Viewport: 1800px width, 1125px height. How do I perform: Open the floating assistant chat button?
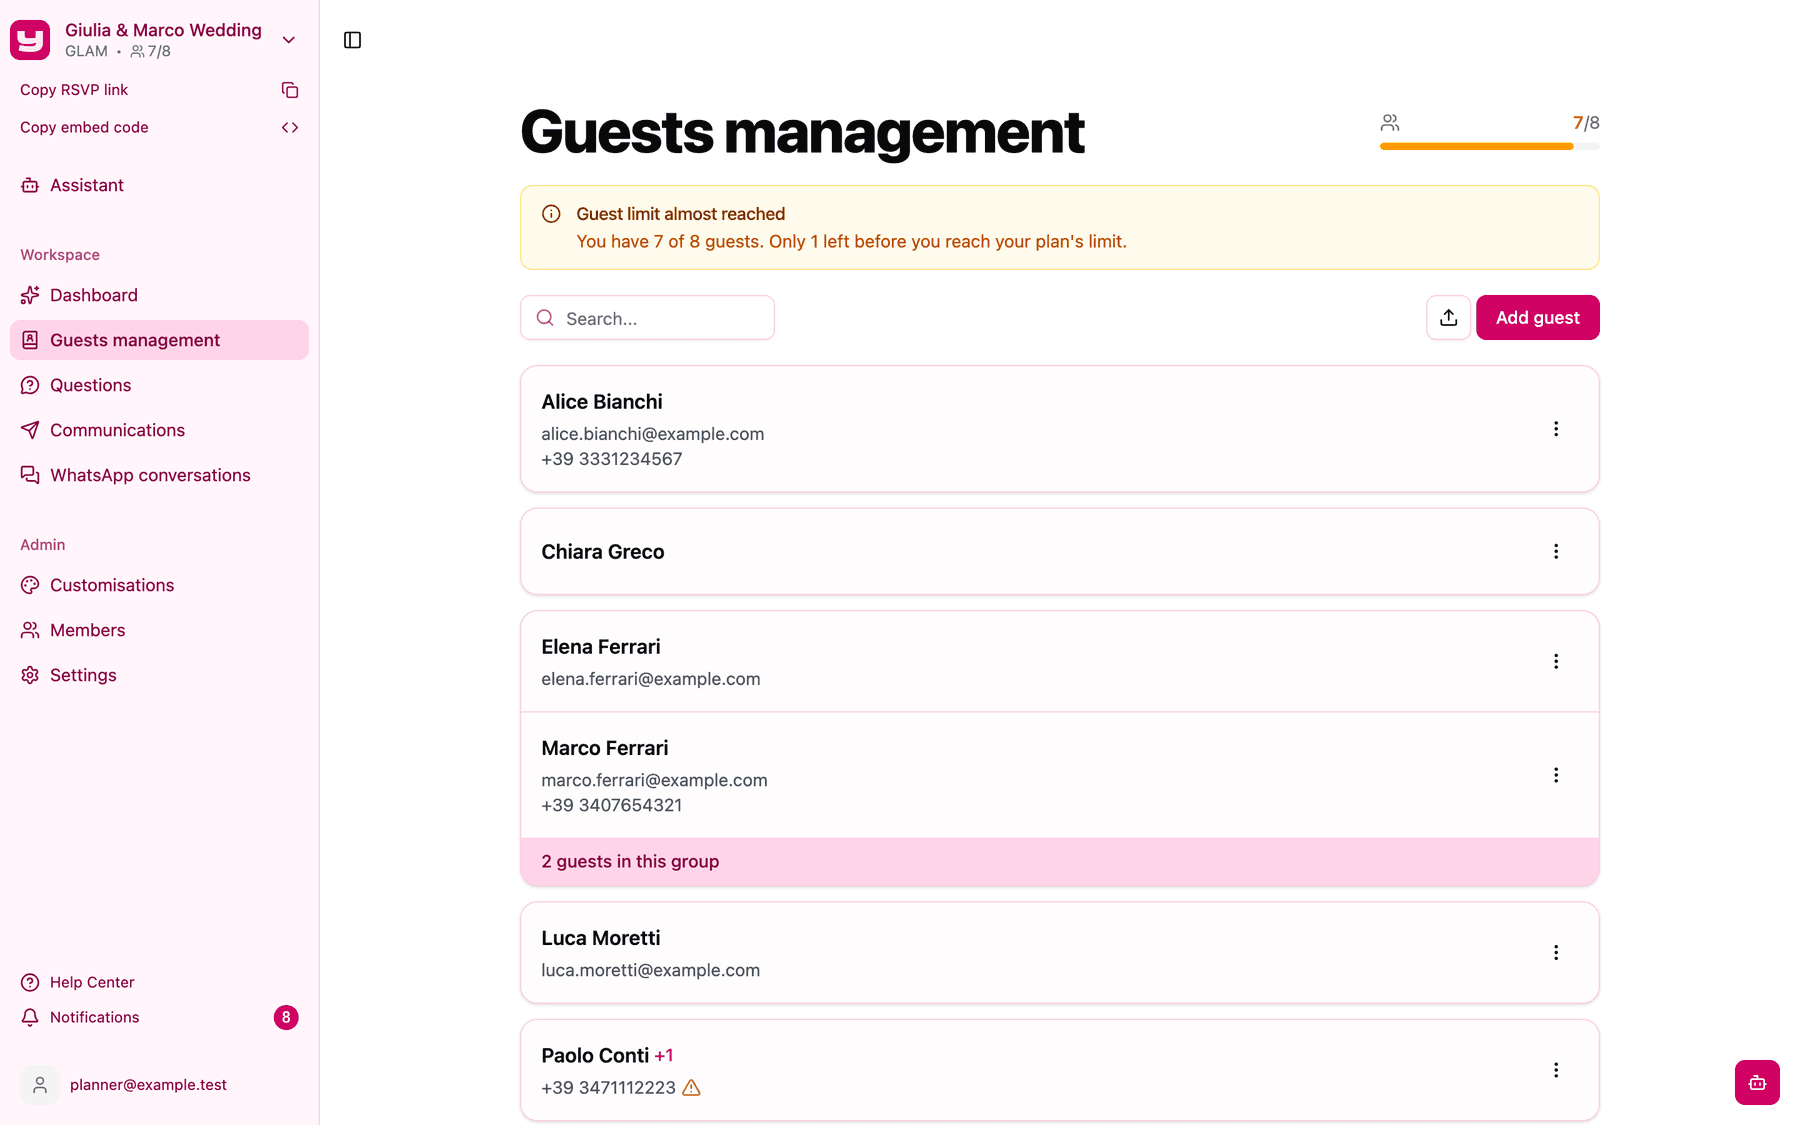point(1757,1082)
